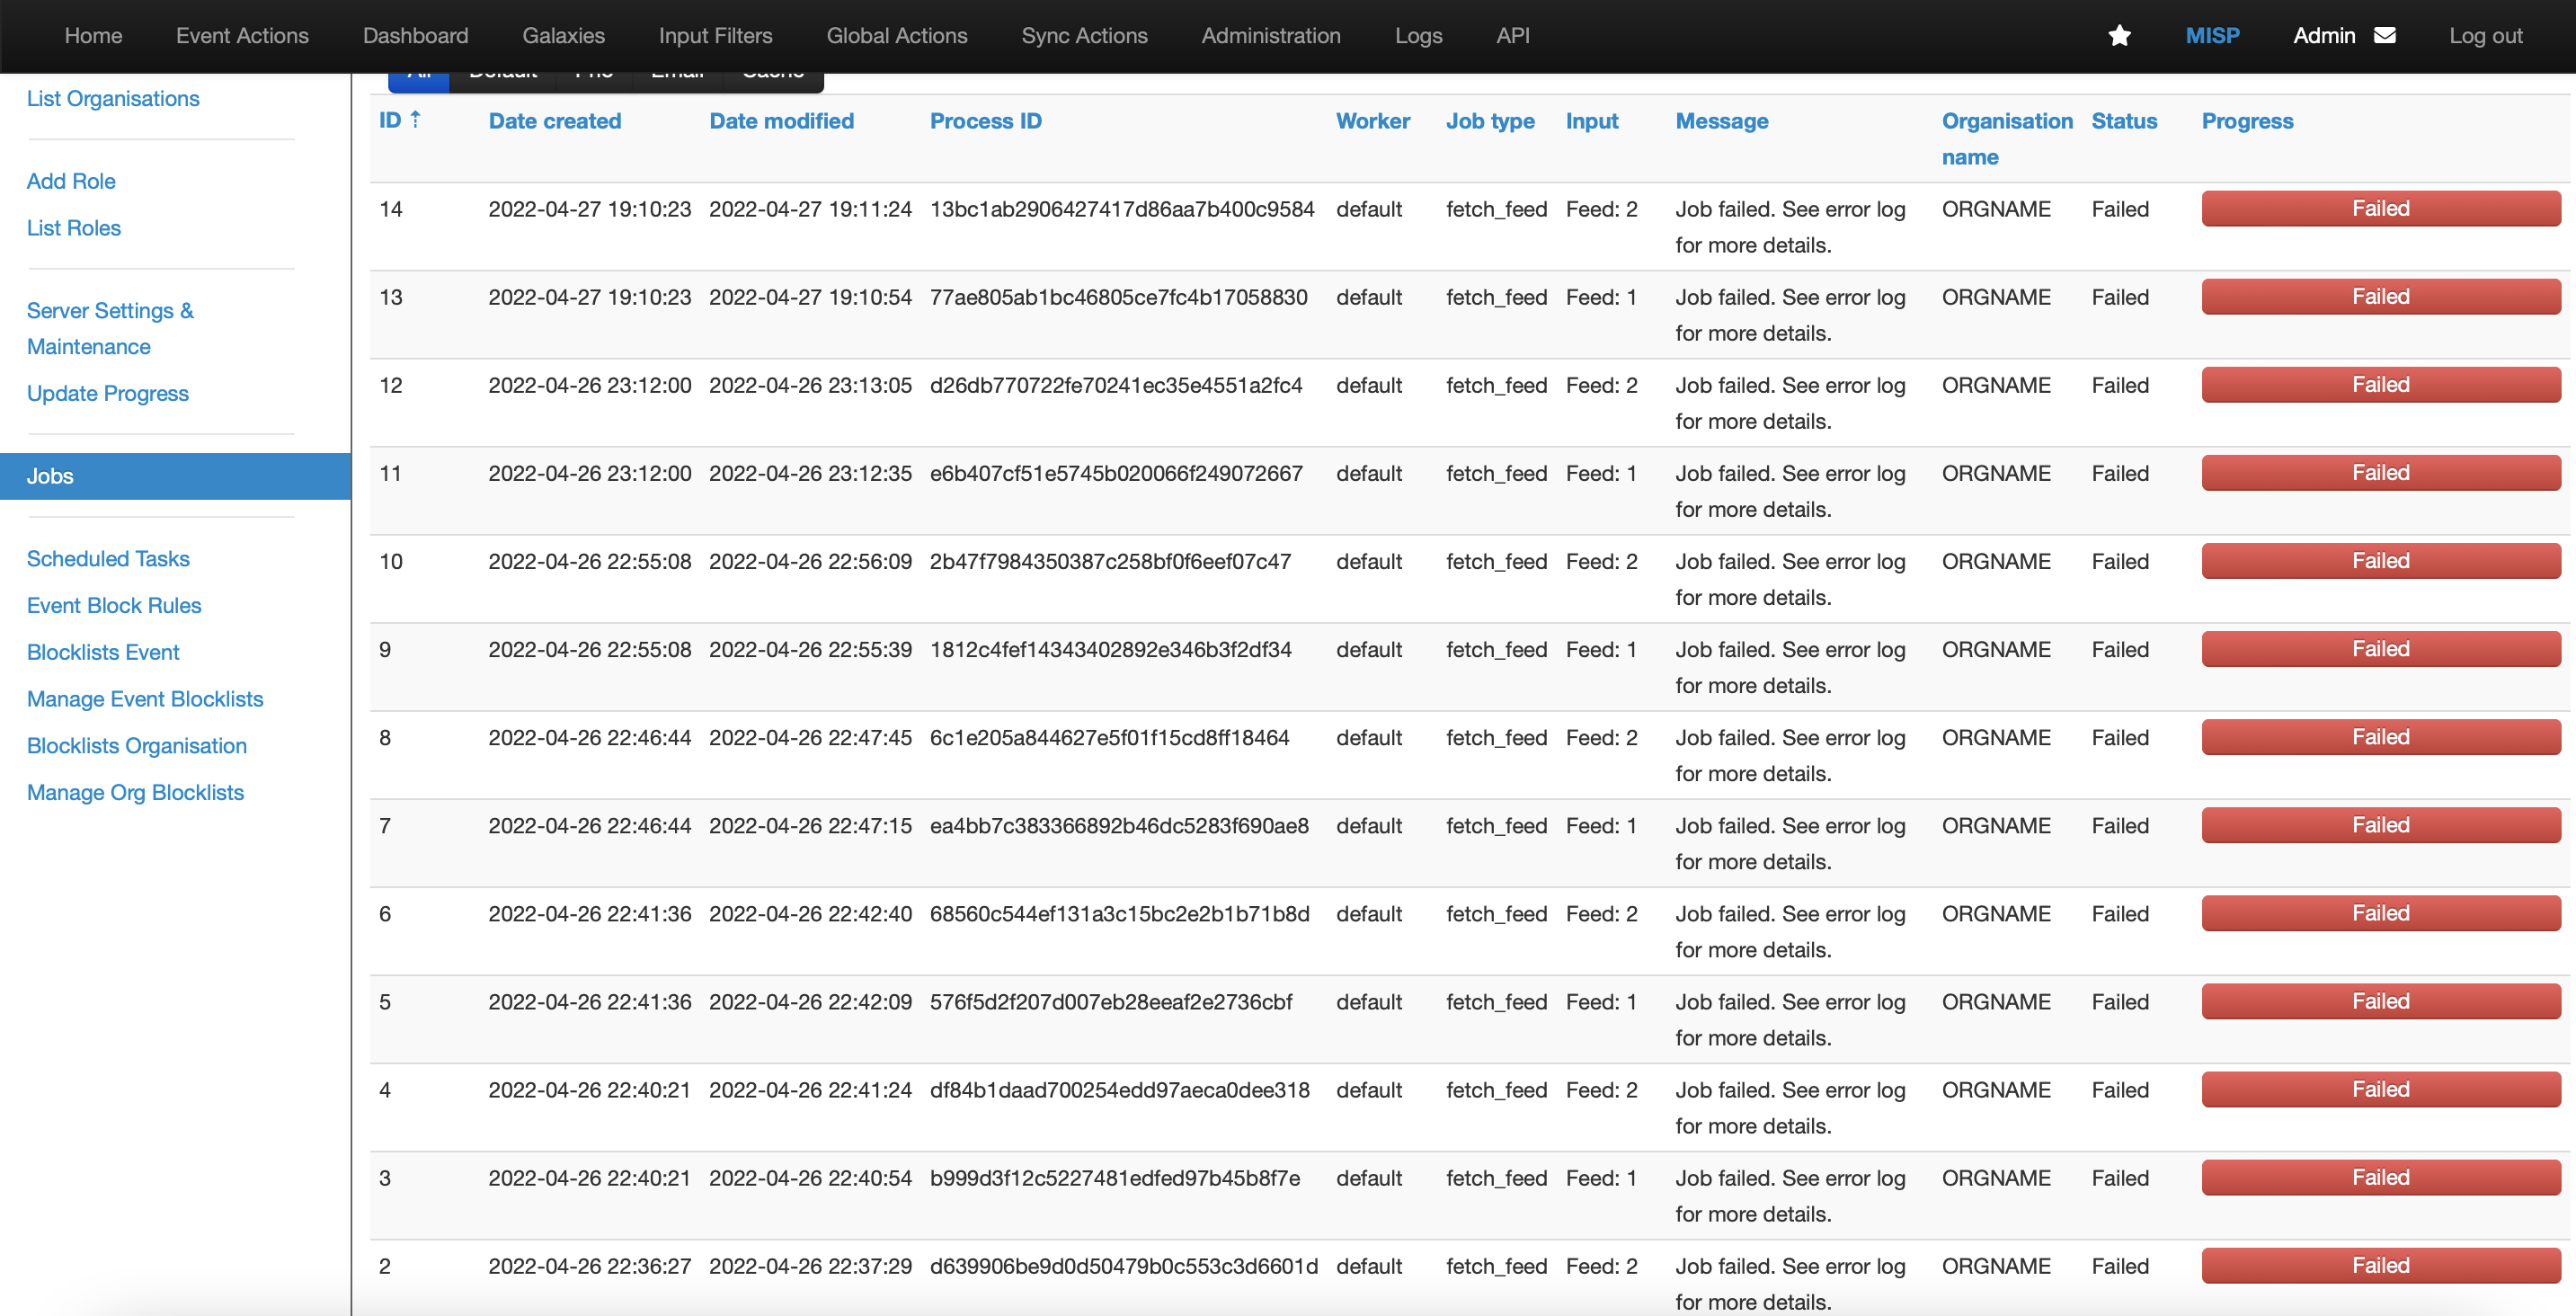Sort by Job type column header
The height and width of the screenshot is (1316, 2576).
[1490, 121]
